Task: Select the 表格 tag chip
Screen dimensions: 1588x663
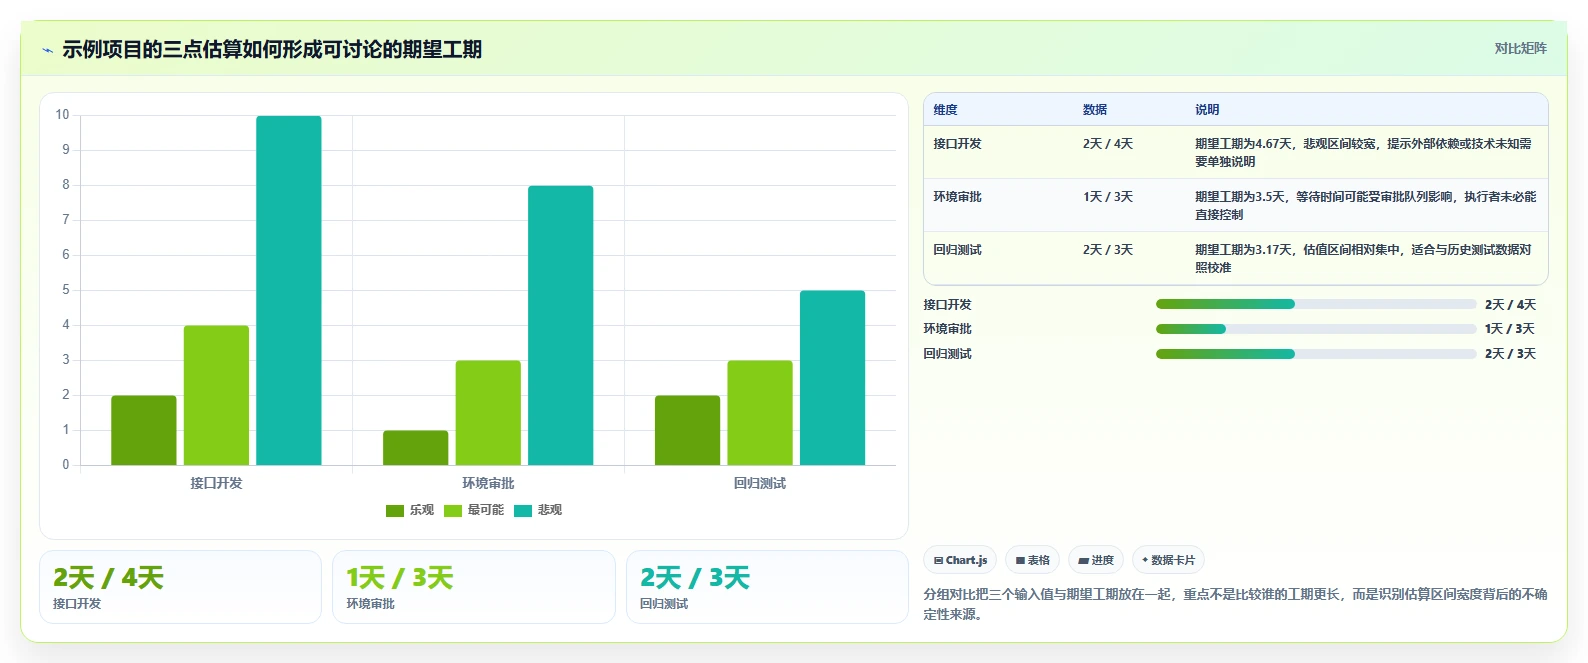Action: 1033,560
